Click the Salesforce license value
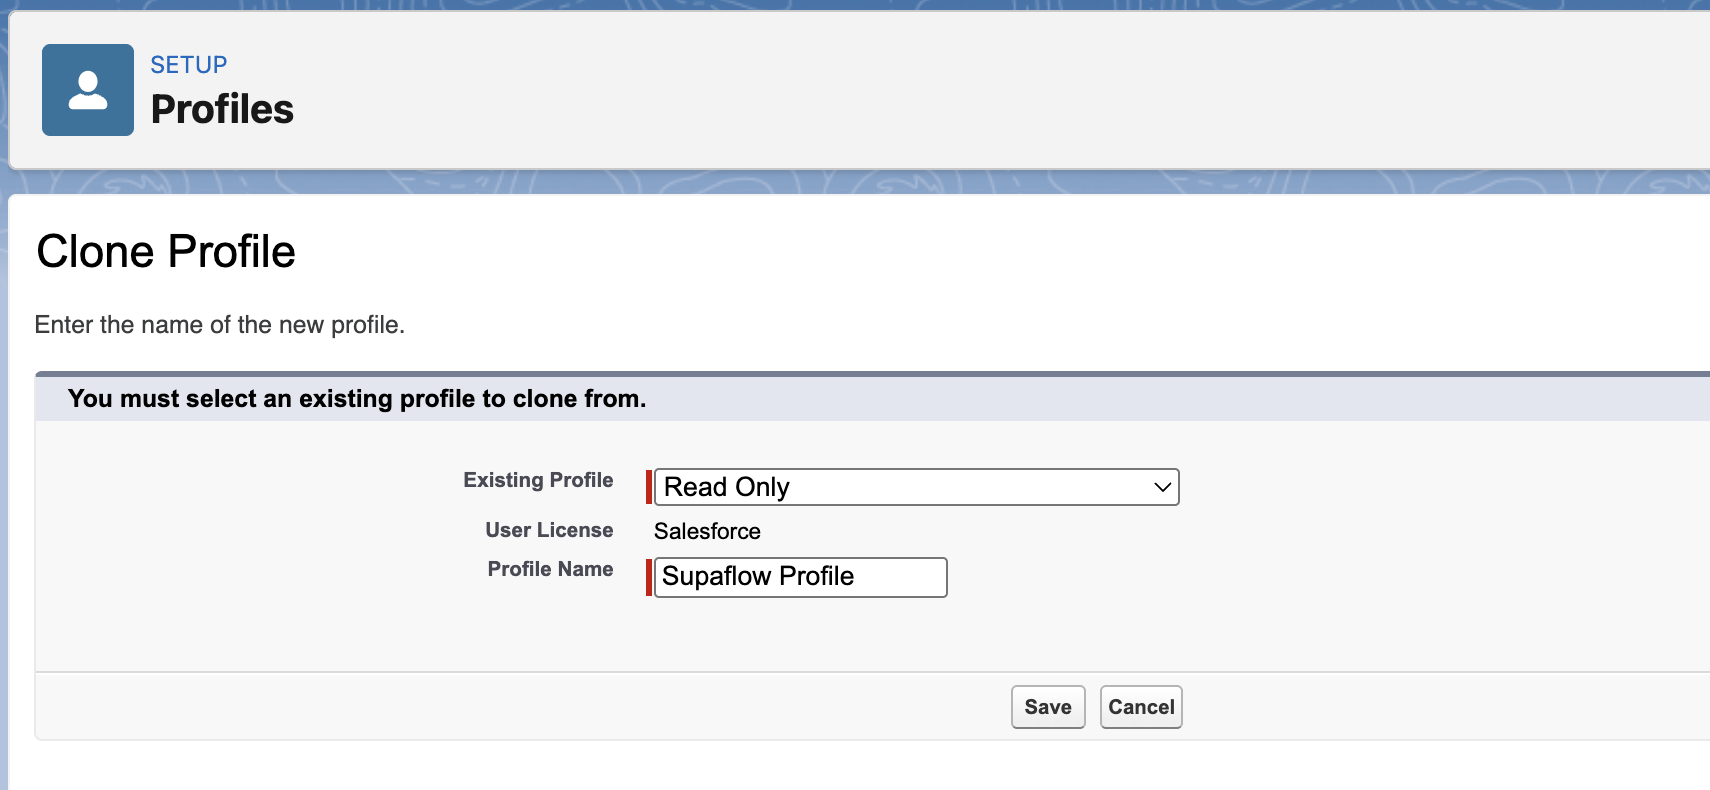The width and height of the screenshot is (1710, 790). [707, 531]
